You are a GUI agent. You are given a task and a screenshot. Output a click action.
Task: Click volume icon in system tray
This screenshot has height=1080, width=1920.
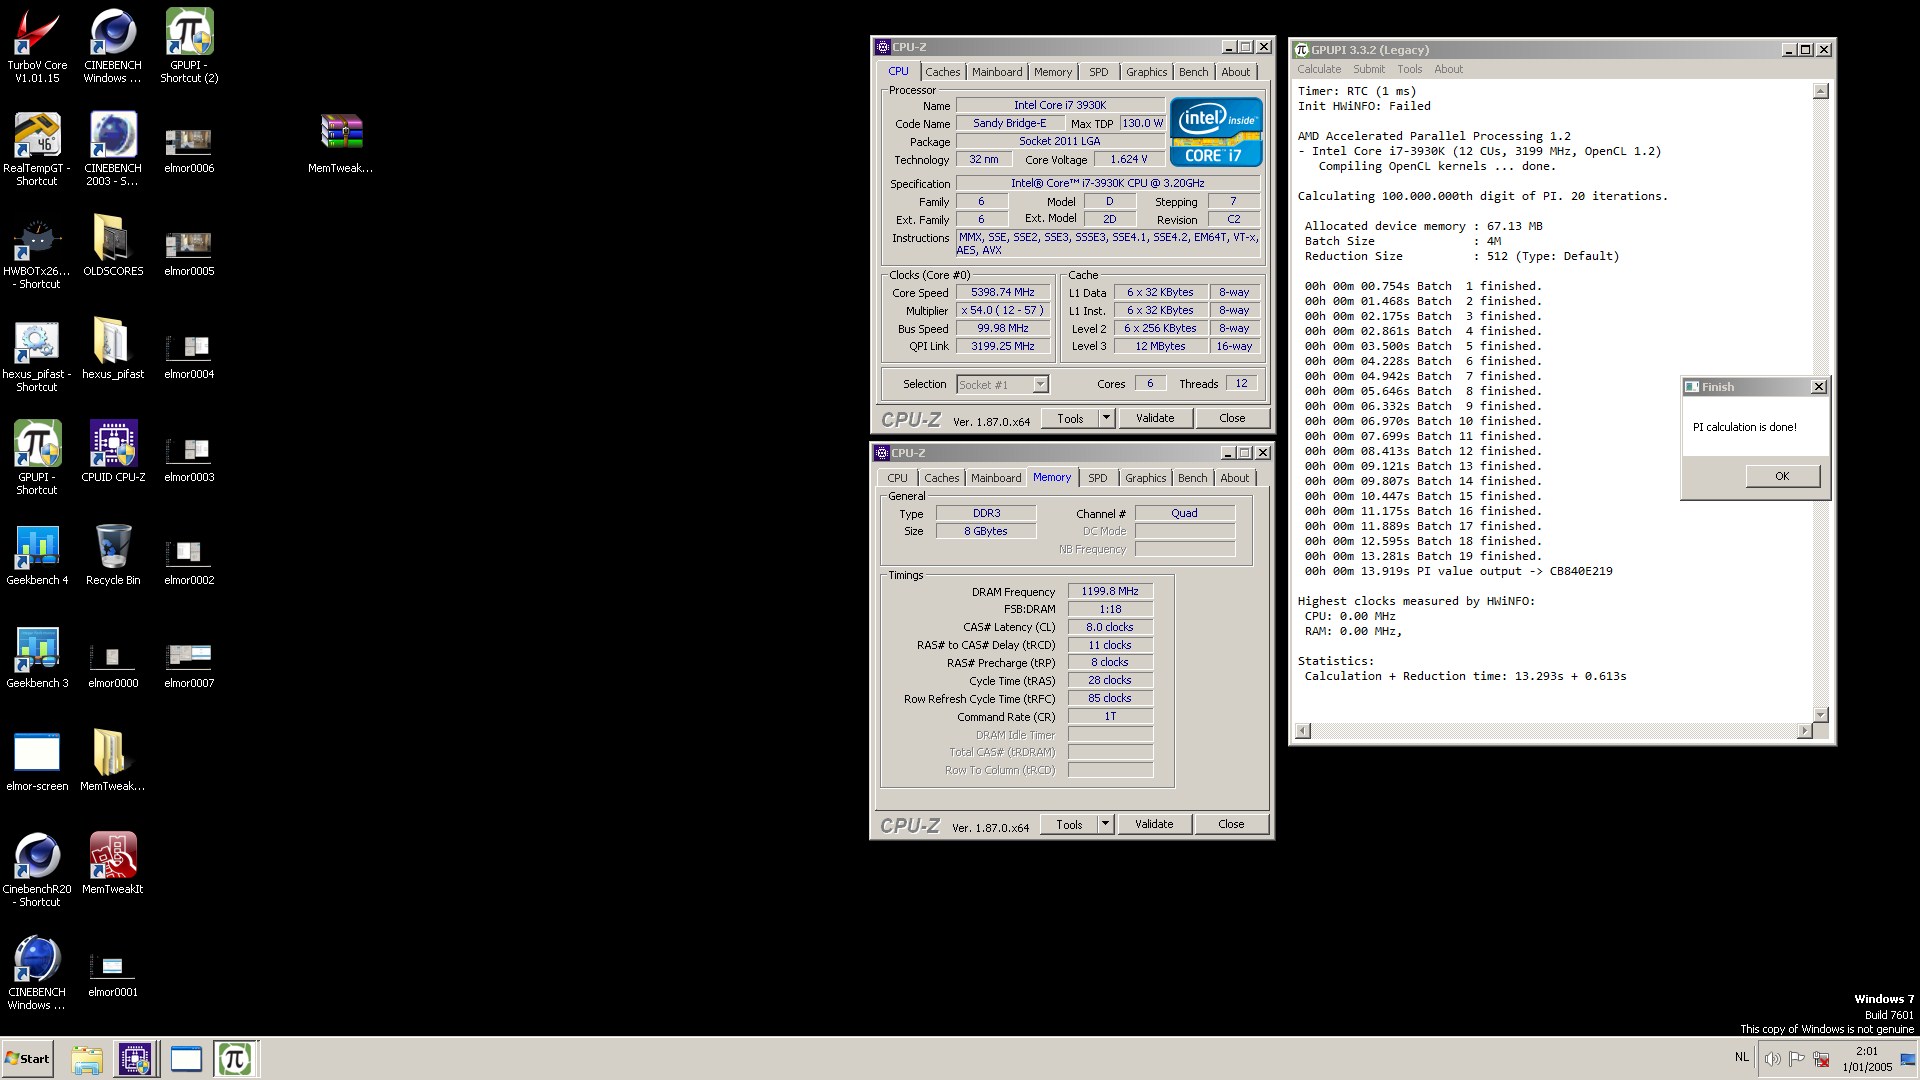1772,1059
